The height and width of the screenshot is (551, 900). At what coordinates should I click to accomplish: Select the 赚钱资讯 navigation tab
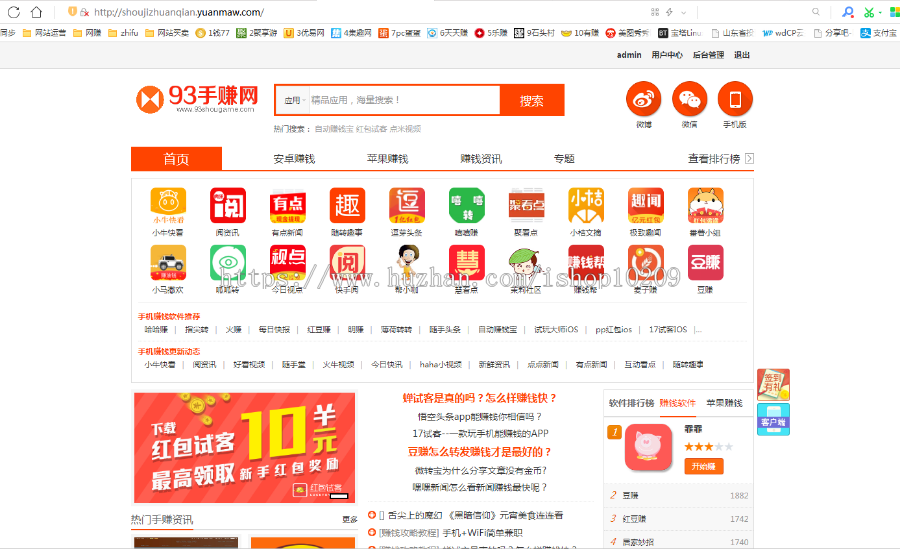481,158
